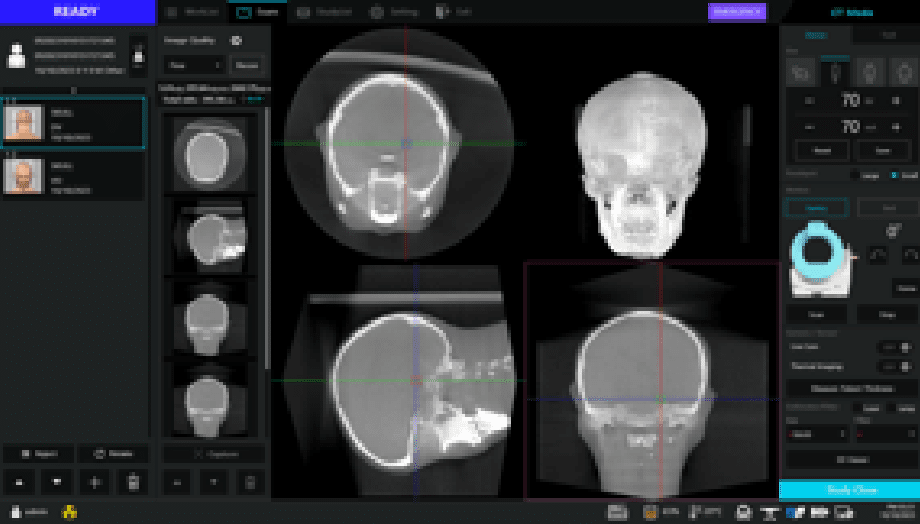
Task: Choose the third head position icon
Action: pyautogui.click(x=868, y=72)
